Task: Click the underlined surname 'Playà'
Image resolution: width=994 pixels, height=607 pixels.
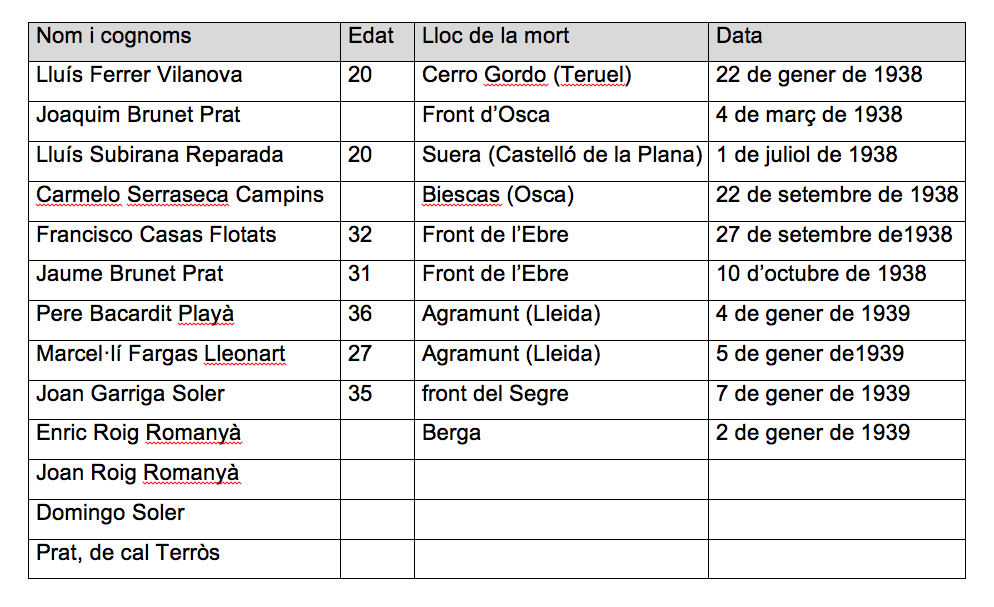Action: (x=206, y=314)
